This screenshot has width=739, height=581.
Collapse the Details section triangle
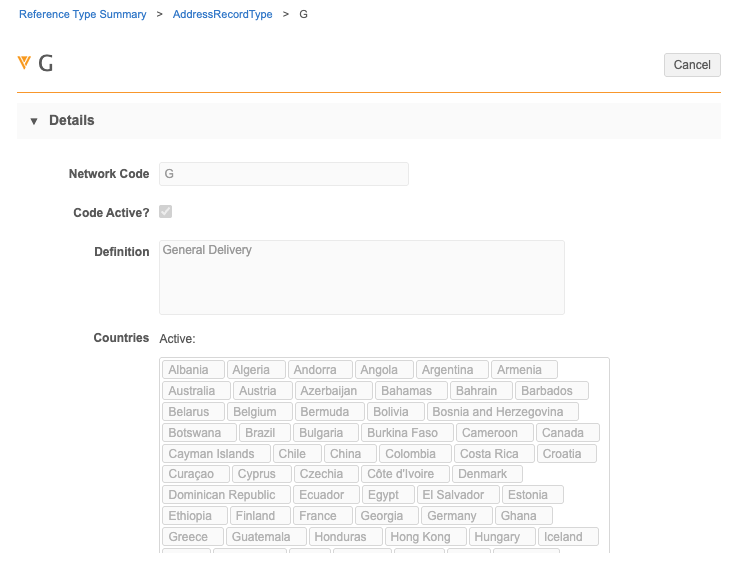click(34, 121)
